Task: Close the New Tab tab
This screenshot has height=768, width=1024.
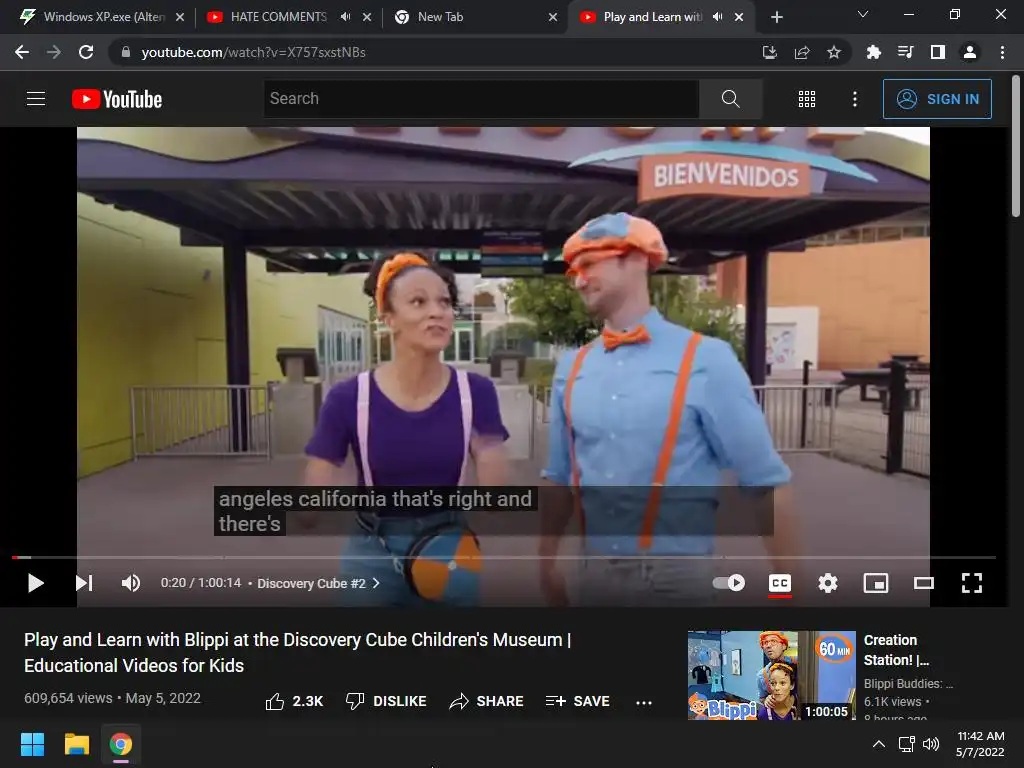Action: pyautogui.click(x=553, y=17)
